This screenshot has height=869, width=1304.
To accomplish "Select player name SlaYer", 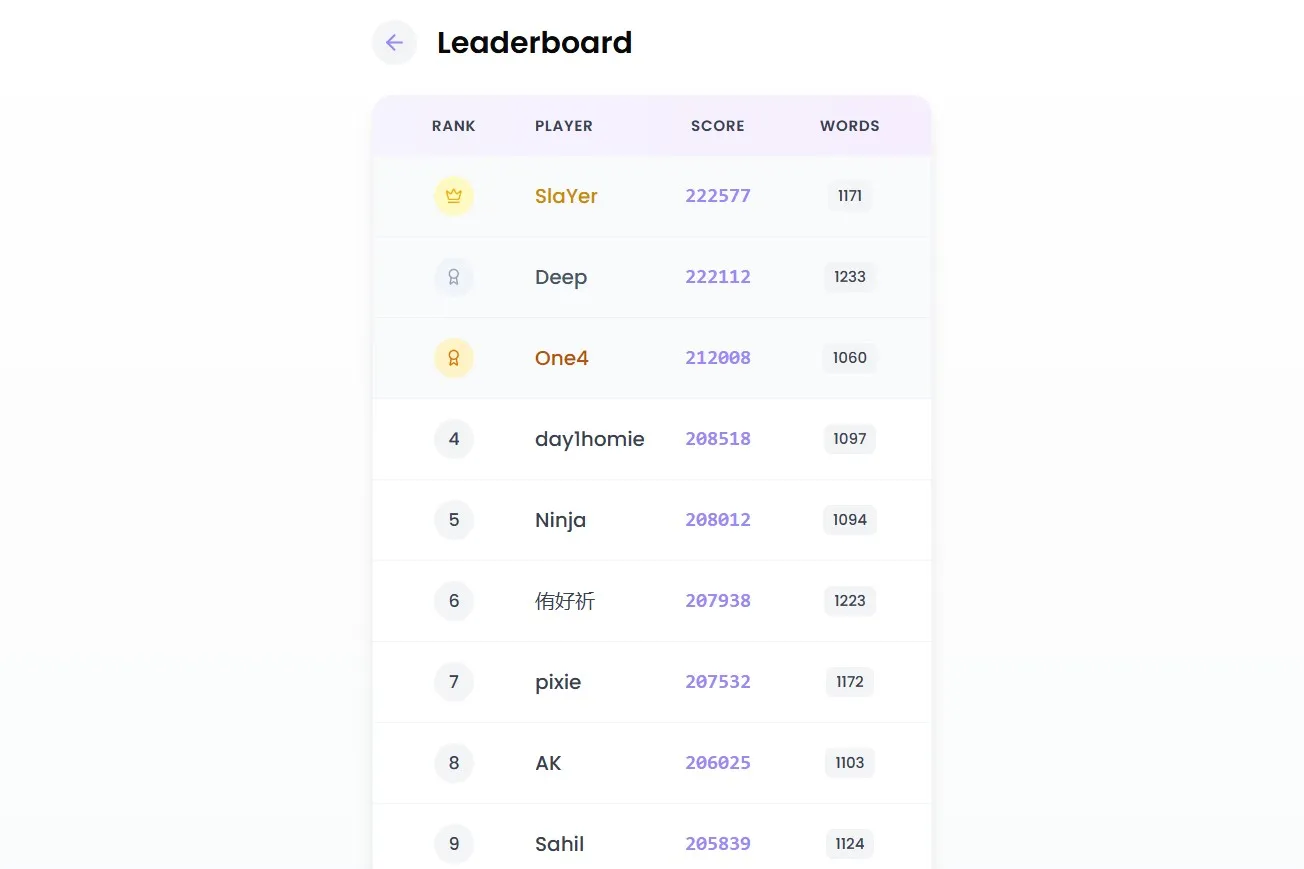I will [566, 196].
